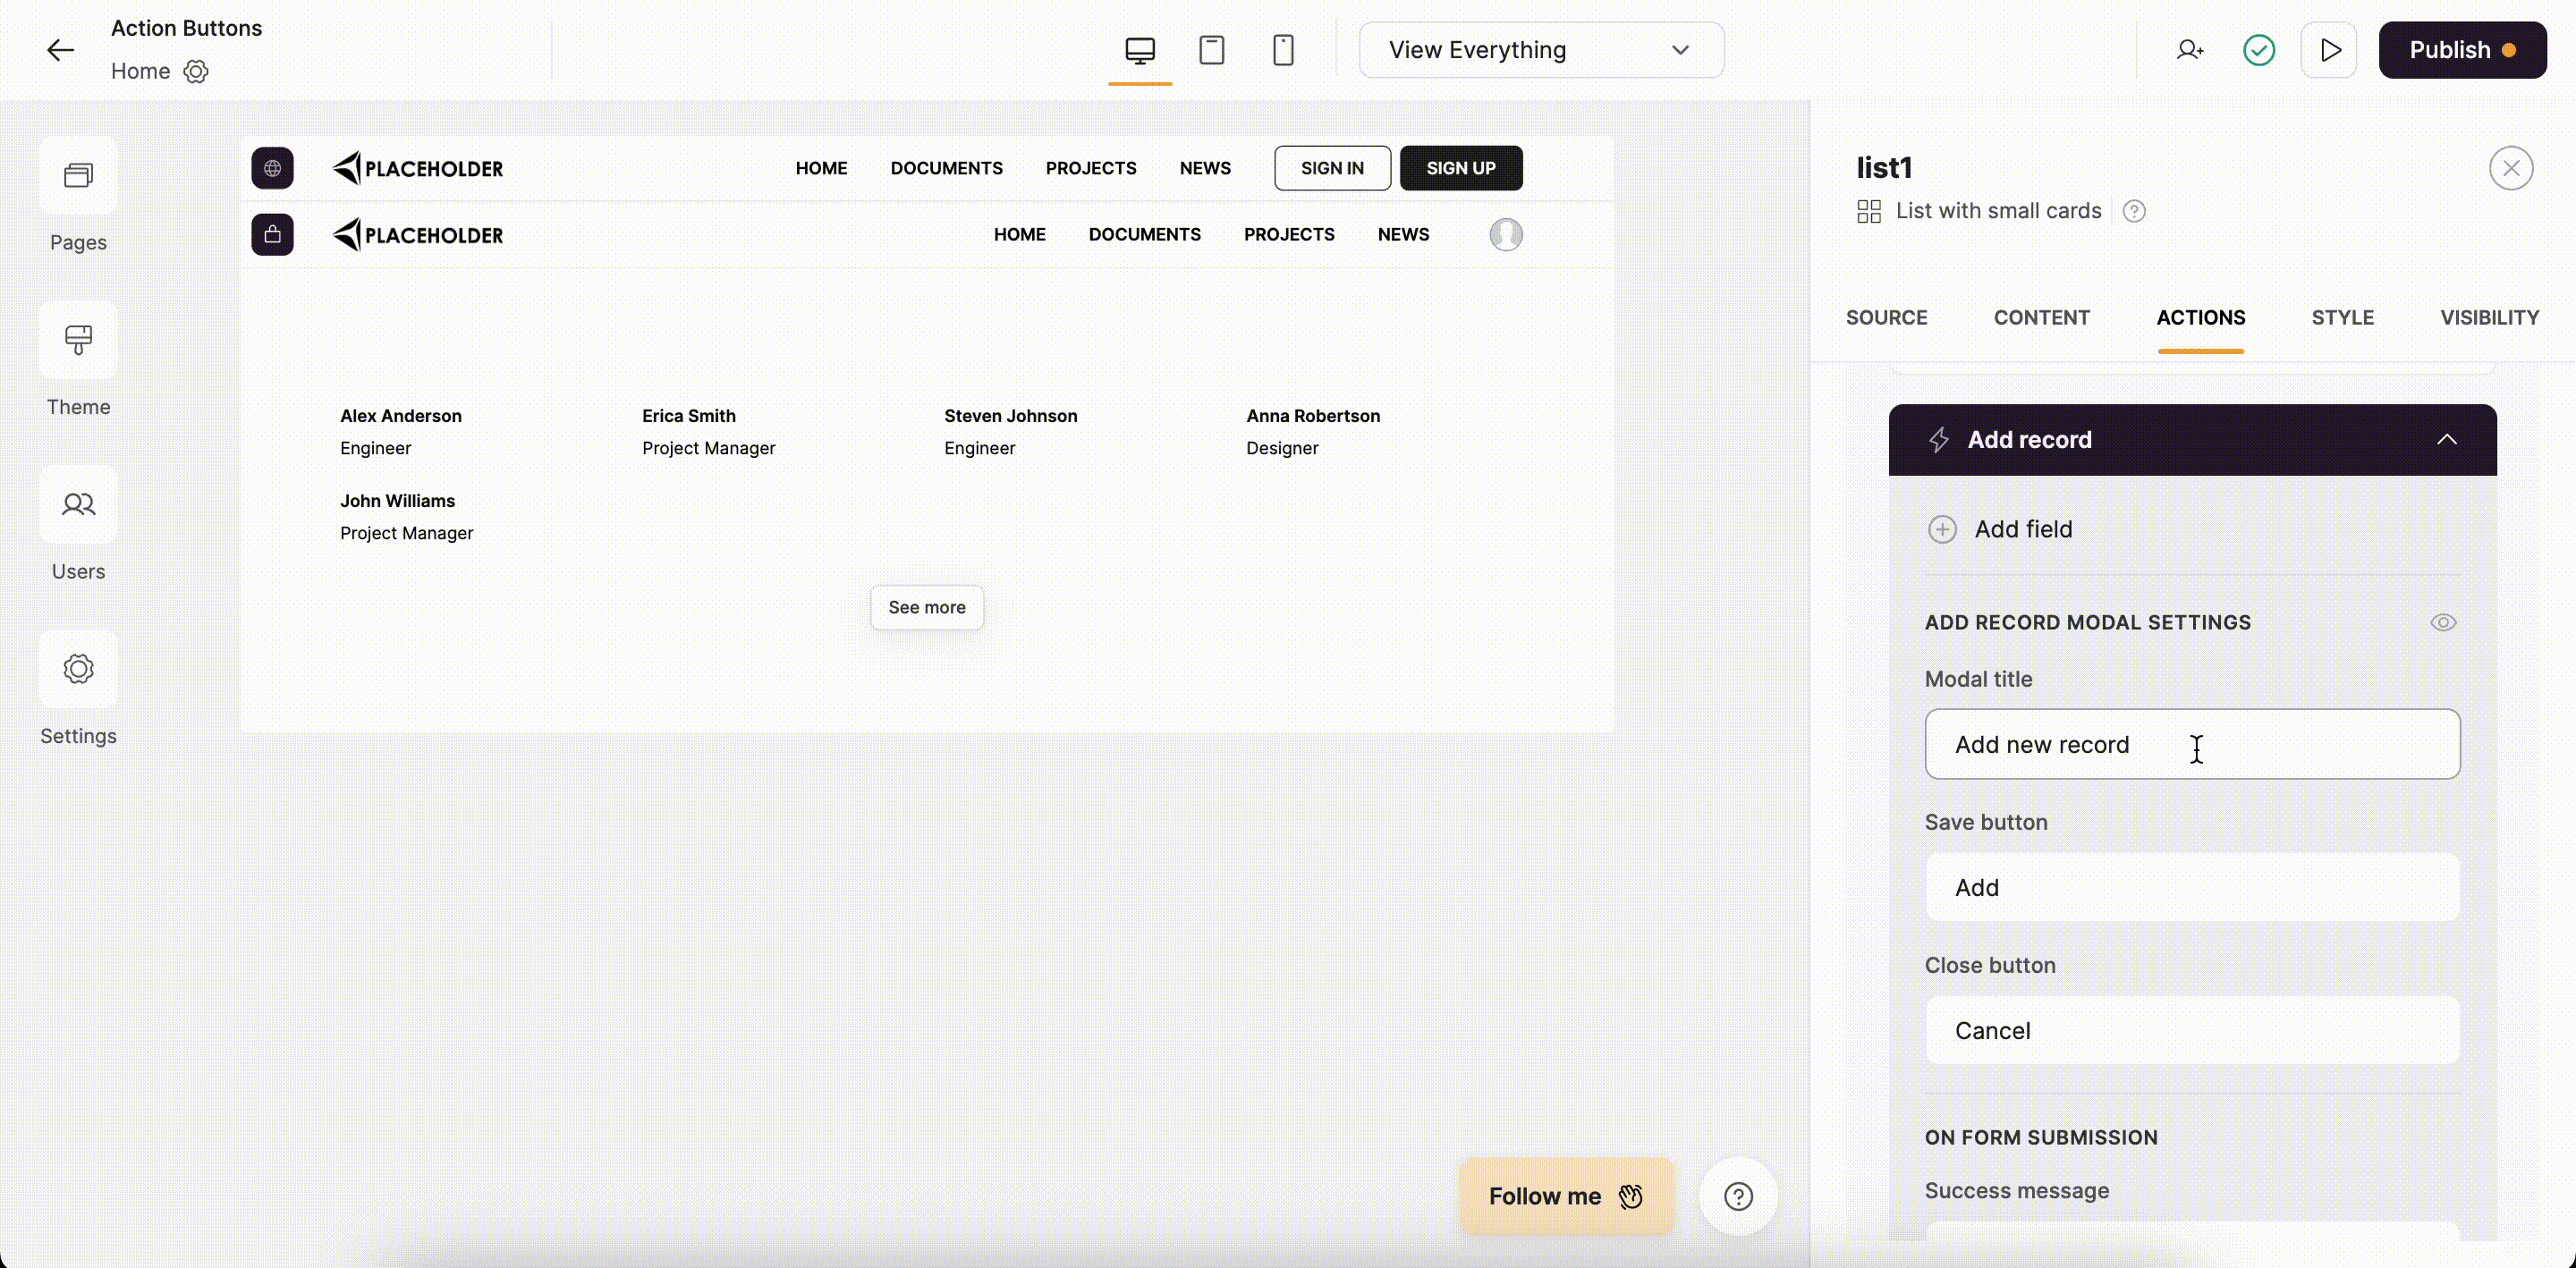The height and width of the screenshot is (1268, 2576).
Task: Click help icon next to List with small cards
Action: pos(2135,210)
